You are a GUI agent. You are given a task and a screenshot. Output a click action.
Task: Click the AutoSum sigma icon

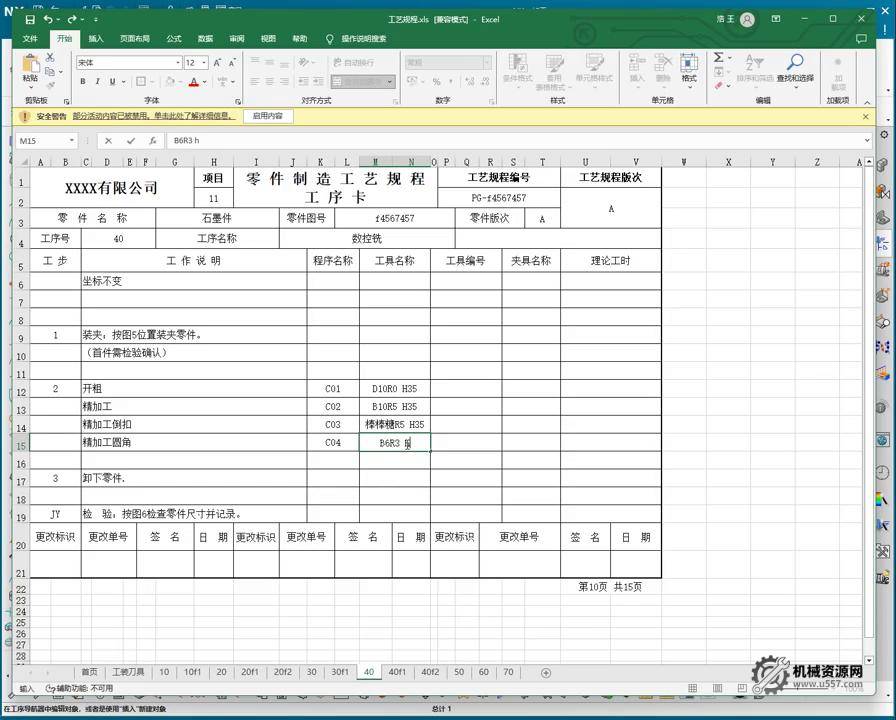point(719,59)
